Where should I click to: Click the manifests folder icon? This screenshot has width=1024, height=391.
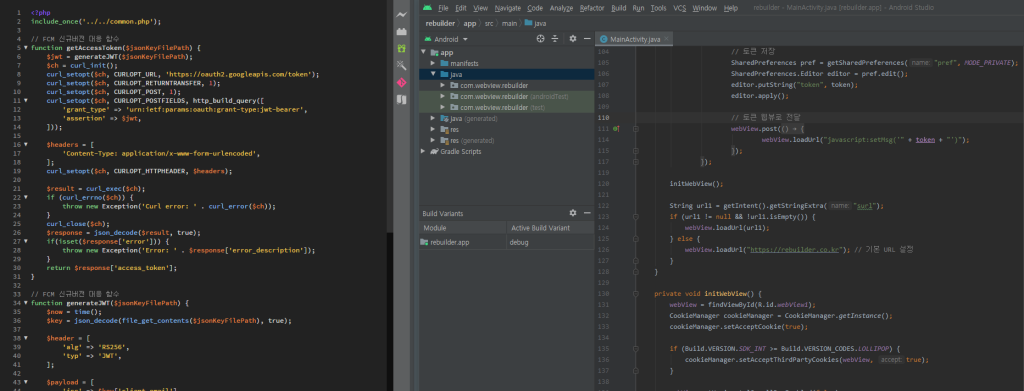444,63
